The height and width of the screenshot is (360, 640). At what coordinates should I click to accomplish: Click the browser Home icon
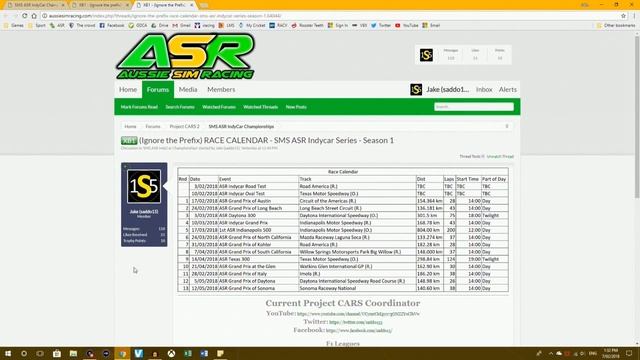pos(34,16)
